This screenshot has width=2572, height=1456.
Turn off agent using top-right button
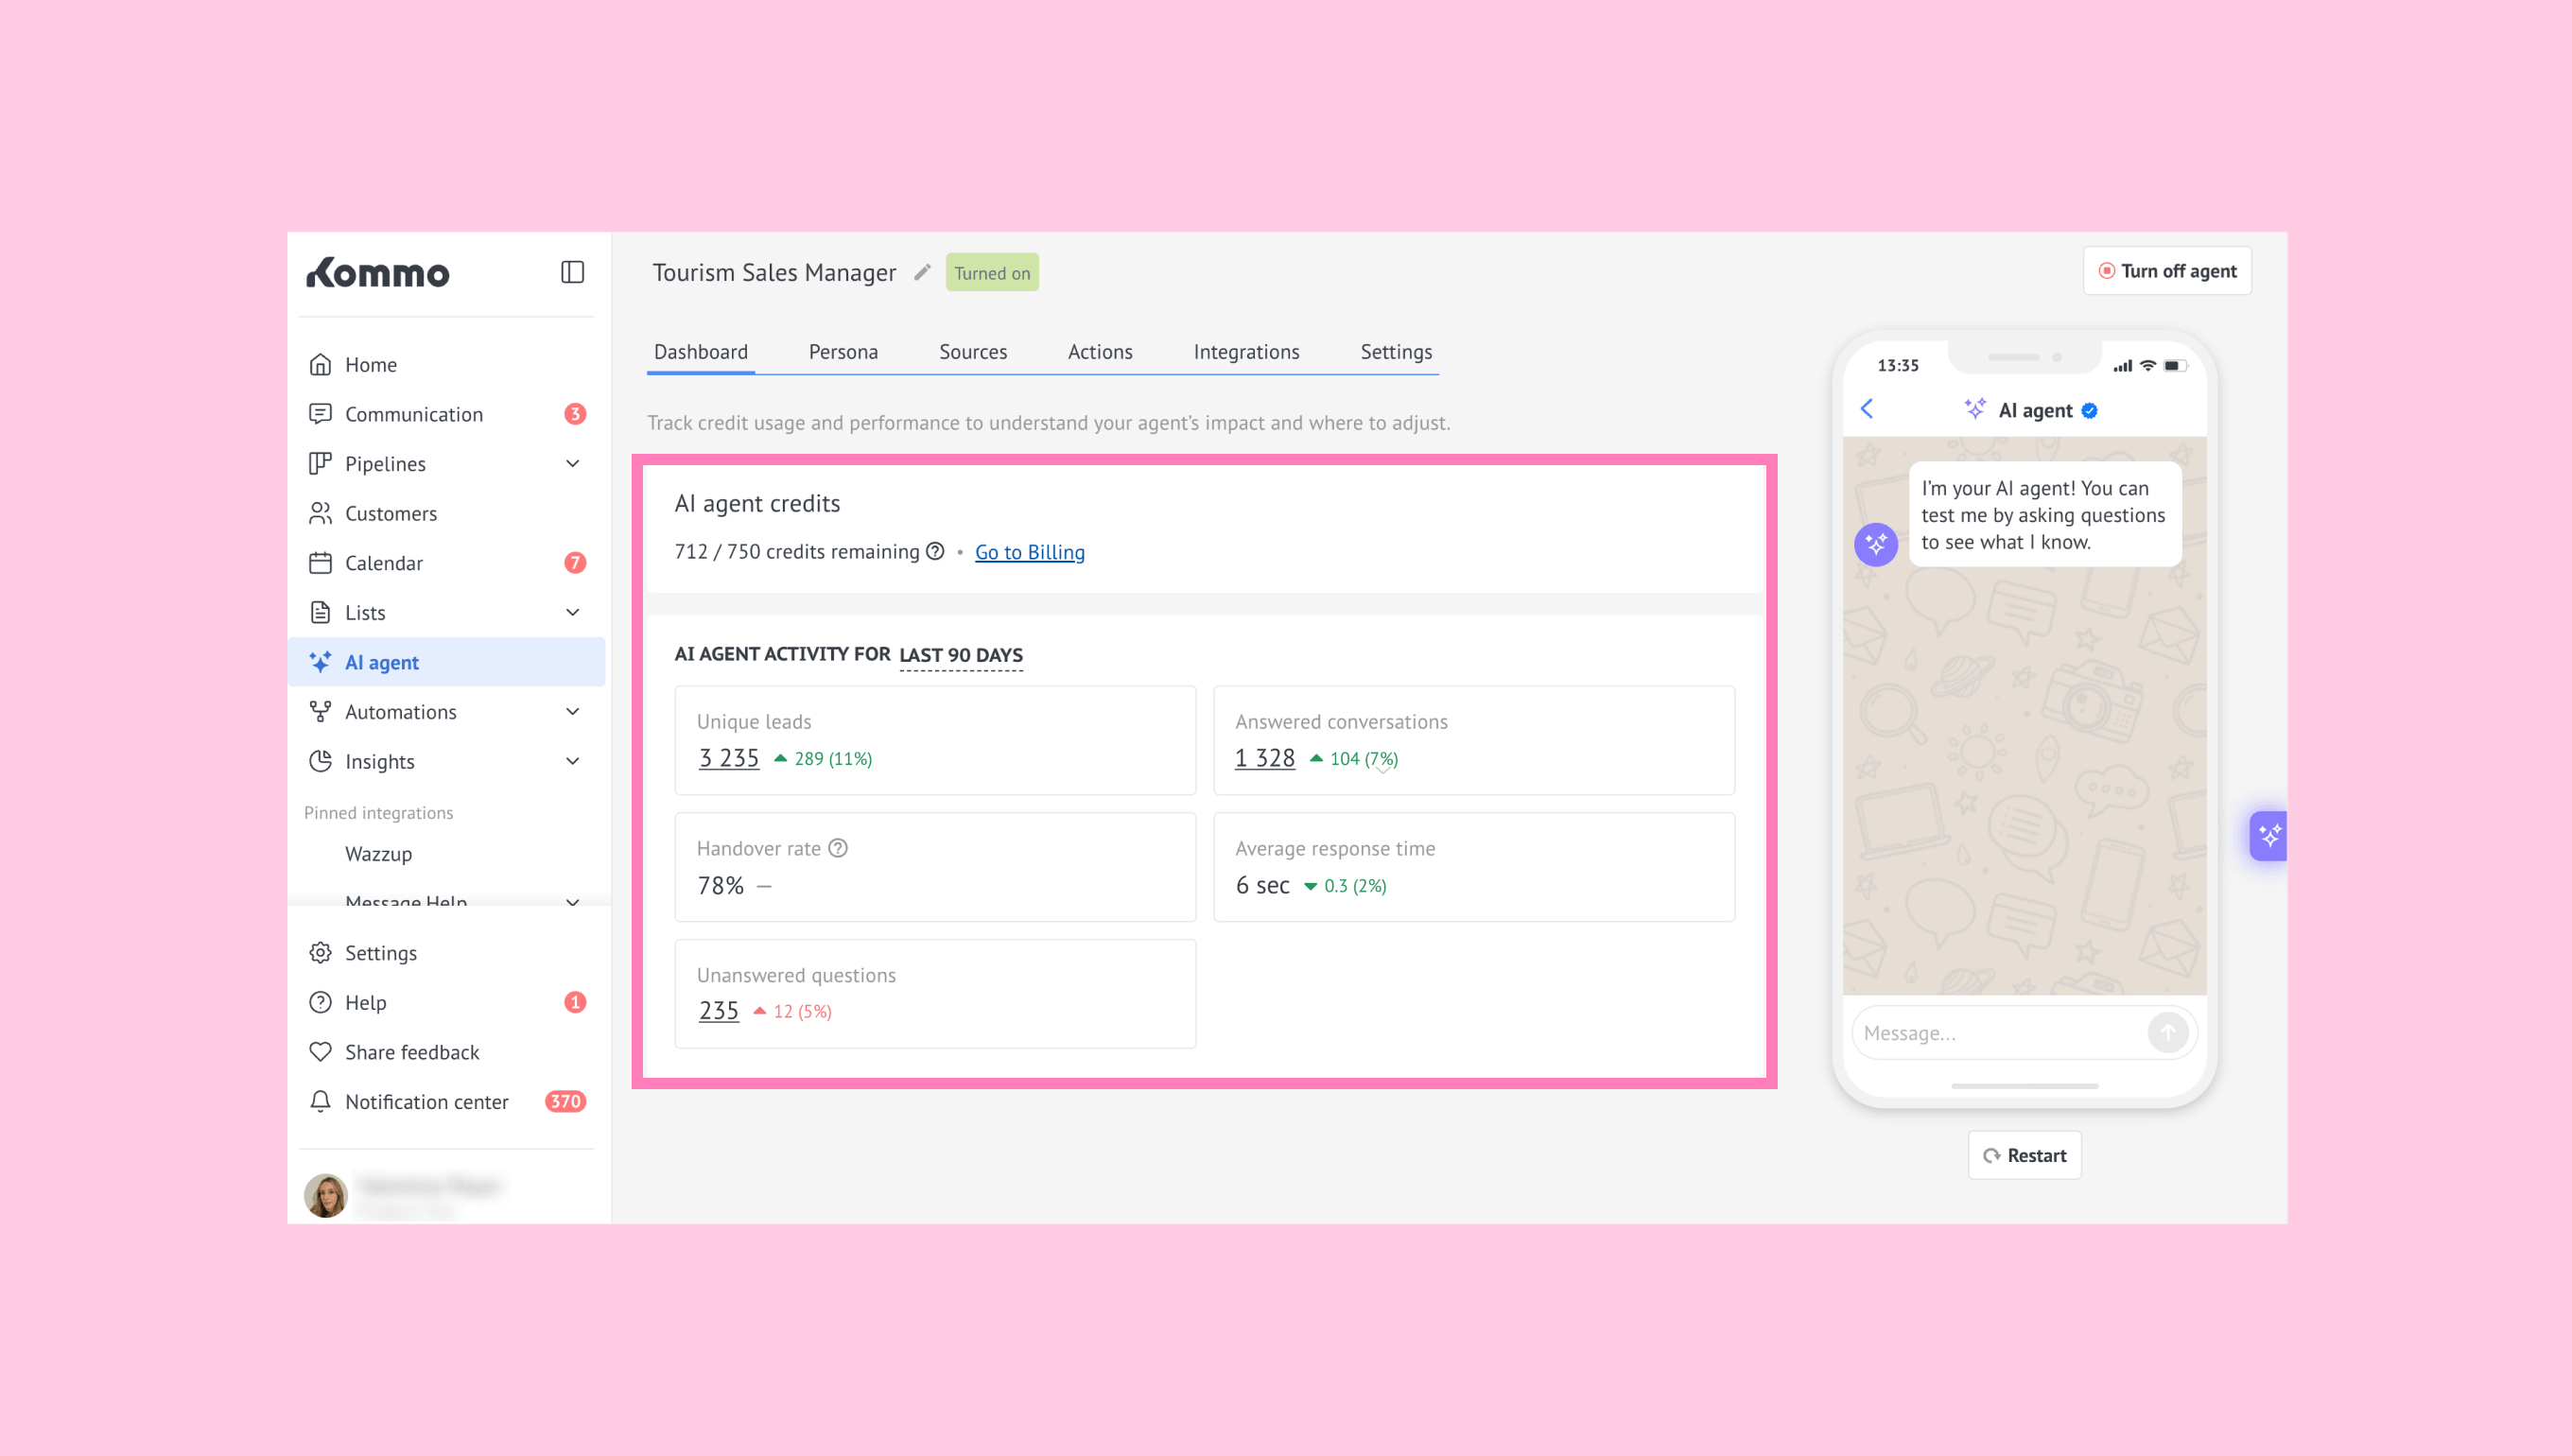pyautogui.click(x=2167, y=271)
